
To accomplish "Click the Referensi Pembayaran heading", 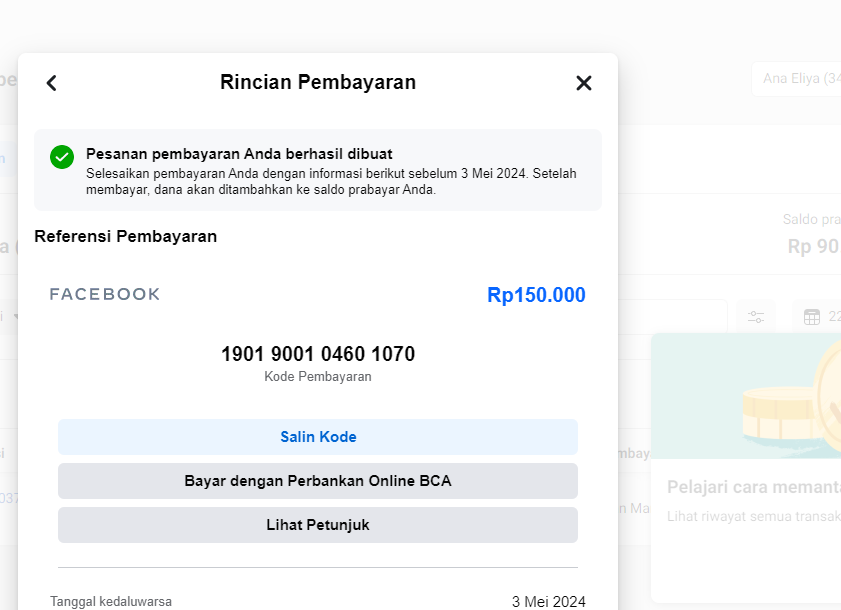I will (126, 237).
